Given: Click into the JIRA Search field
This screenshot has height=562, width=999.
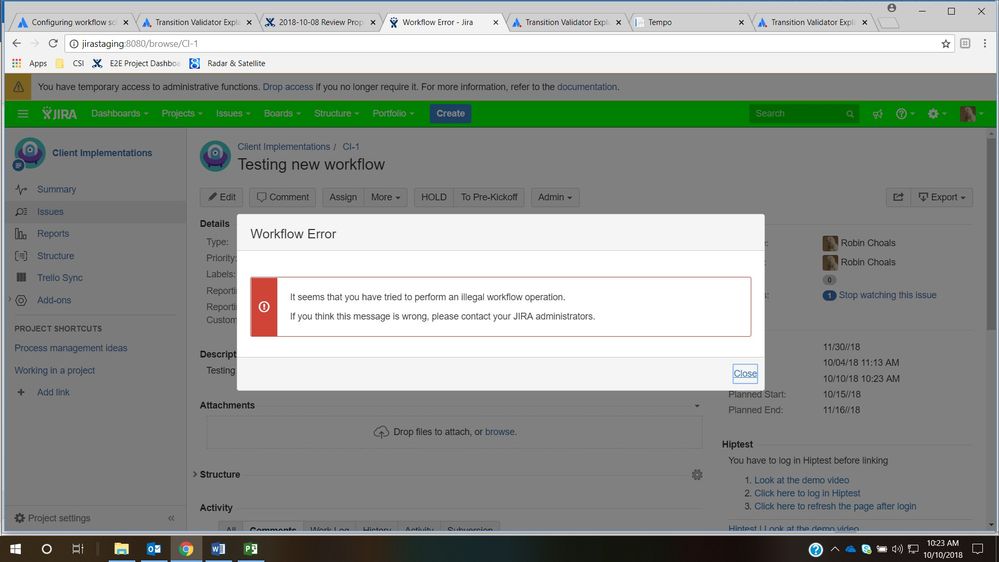Looking at the screenshot, I should click(x=803, y=113).
